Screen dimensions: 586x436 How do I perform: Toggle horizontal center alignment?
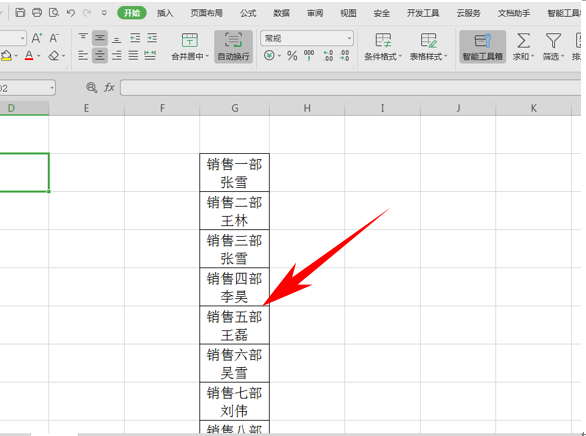tap(99, 56)
